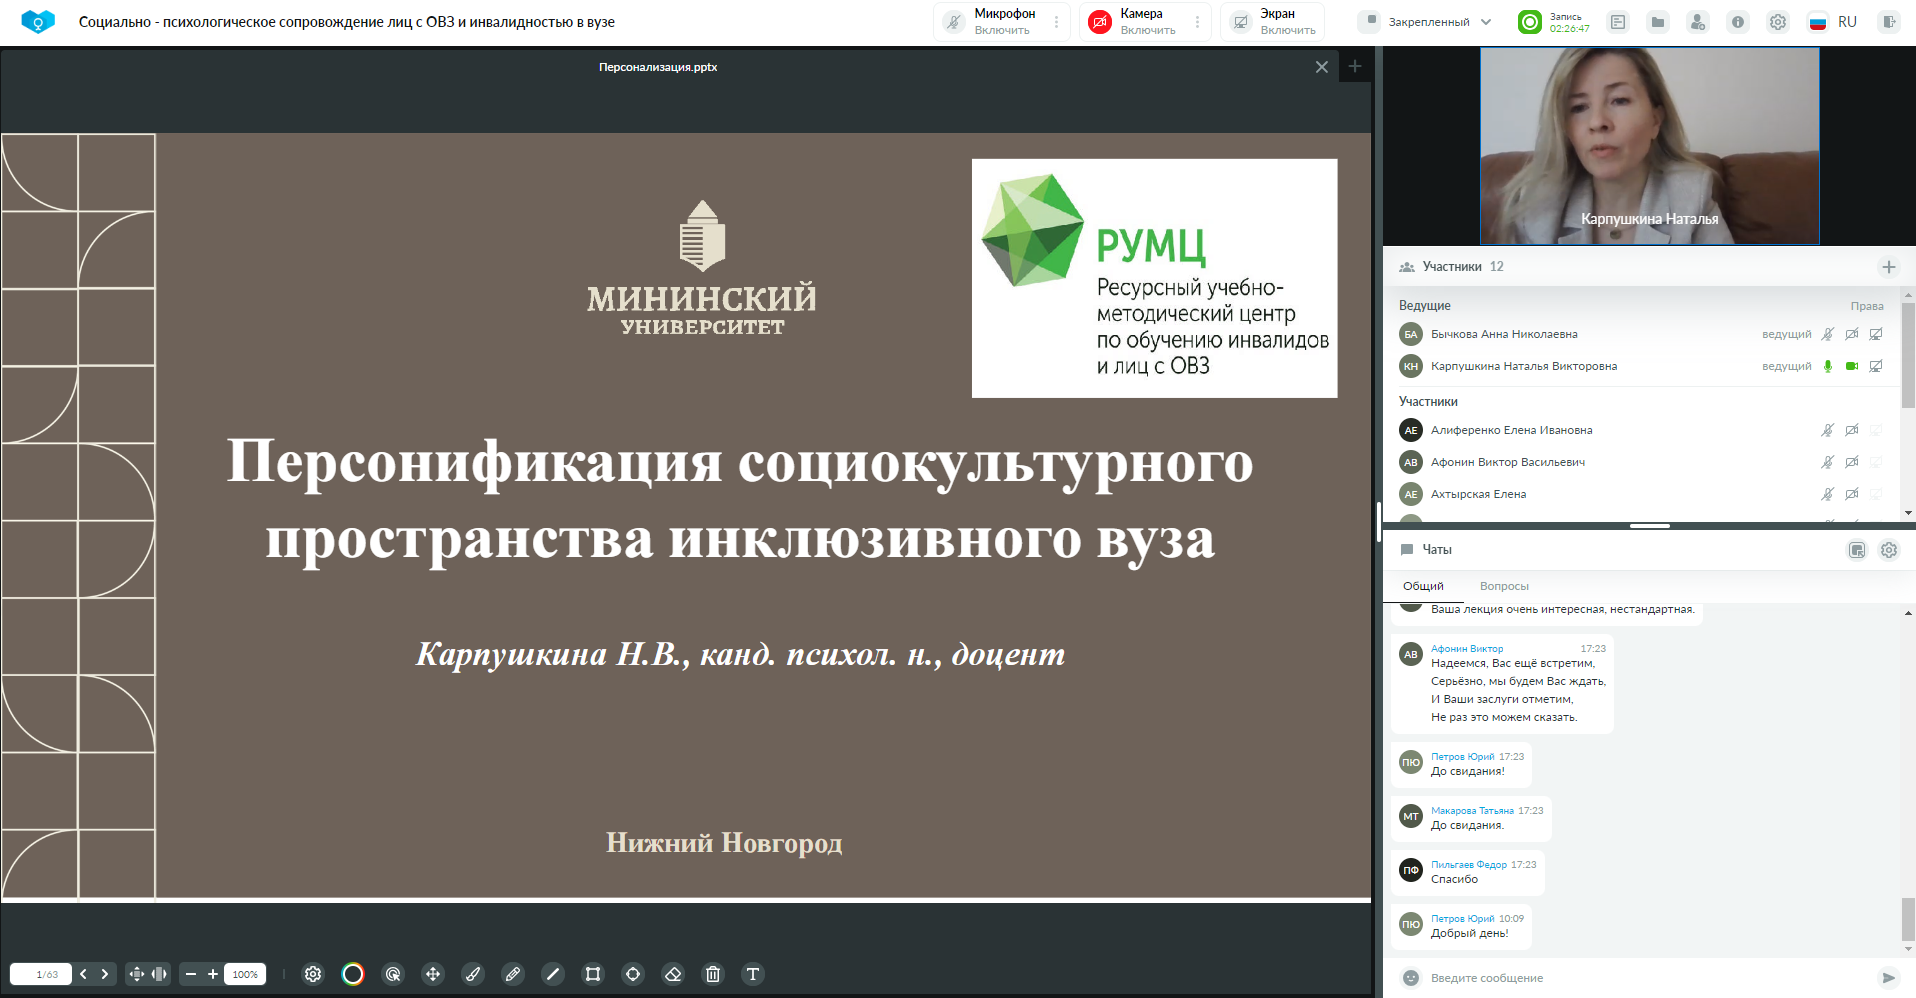The height and width of the screenshot is (998, 1916).
Task: Choose the rectangle shape tool
Action: point(593,974)
